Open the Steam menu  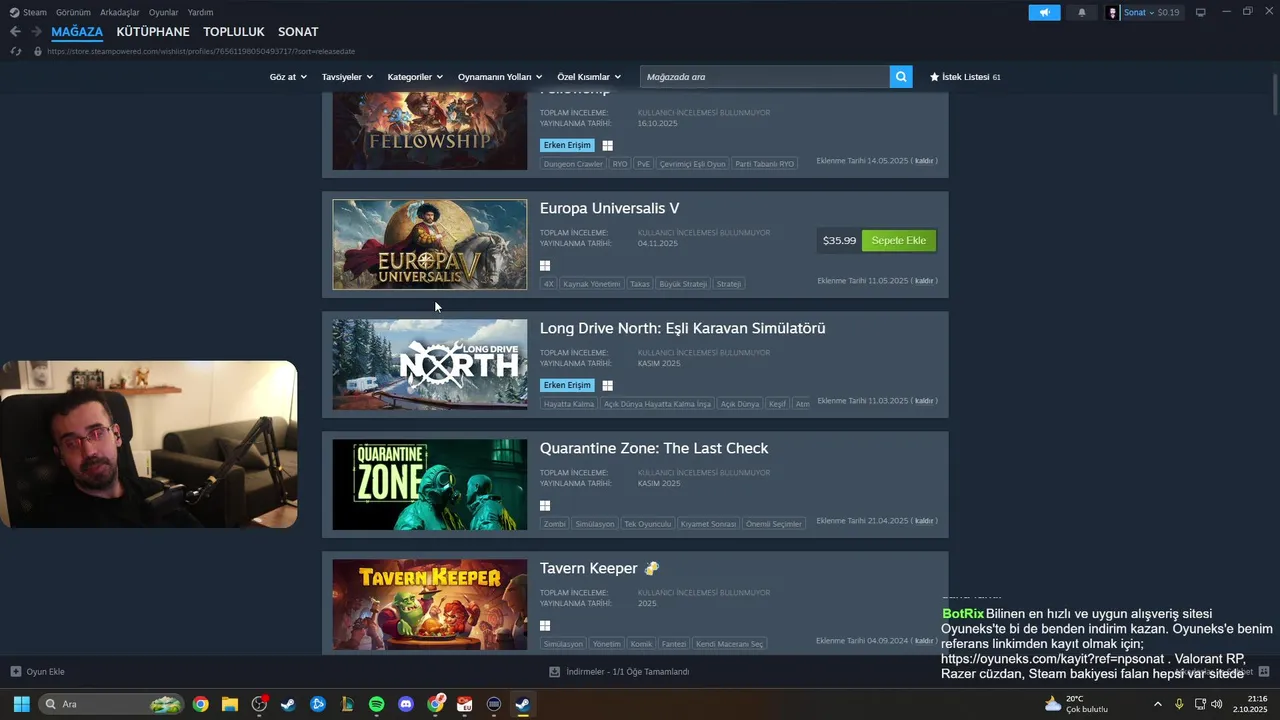click(x=35, y=12)
